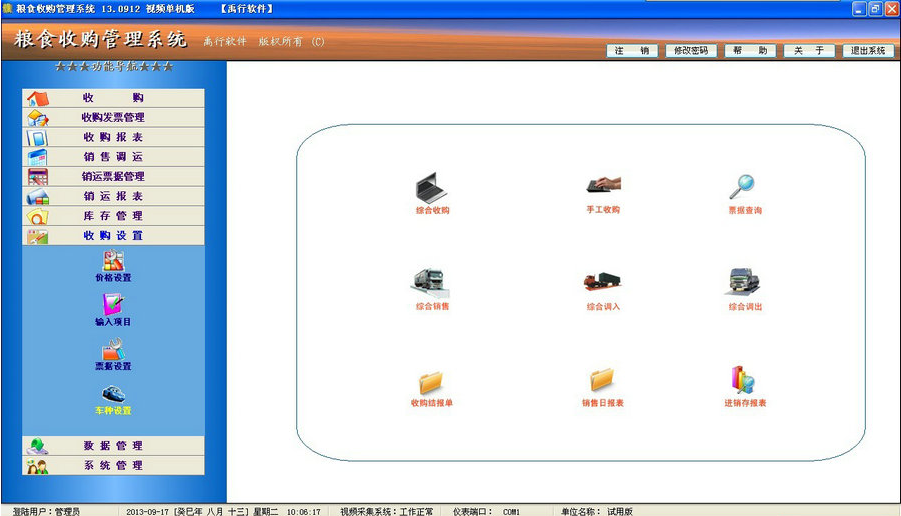Click the people icon beside 系统管理
The image size is (901, 516).
tap(38, 466)
